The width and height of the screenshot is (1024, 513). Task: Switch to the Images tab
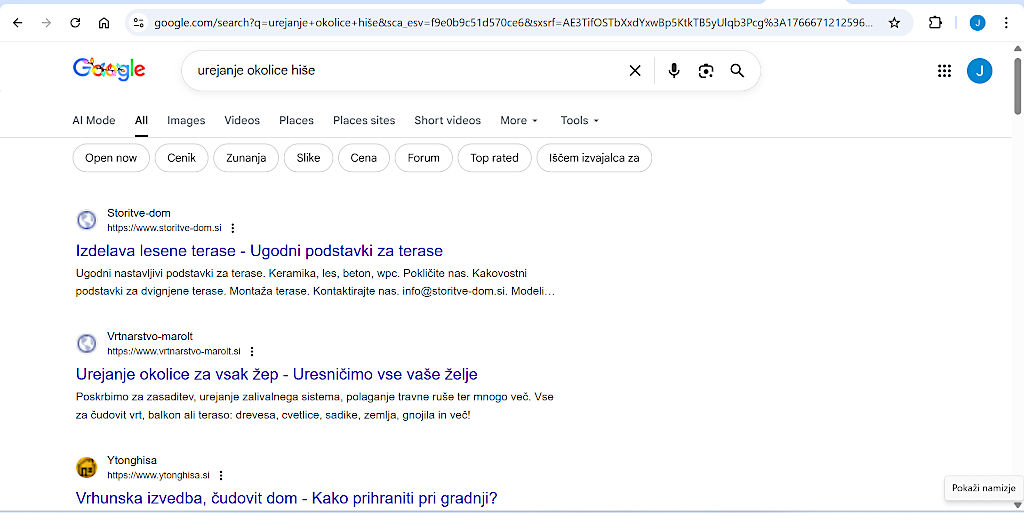point(186,120)
